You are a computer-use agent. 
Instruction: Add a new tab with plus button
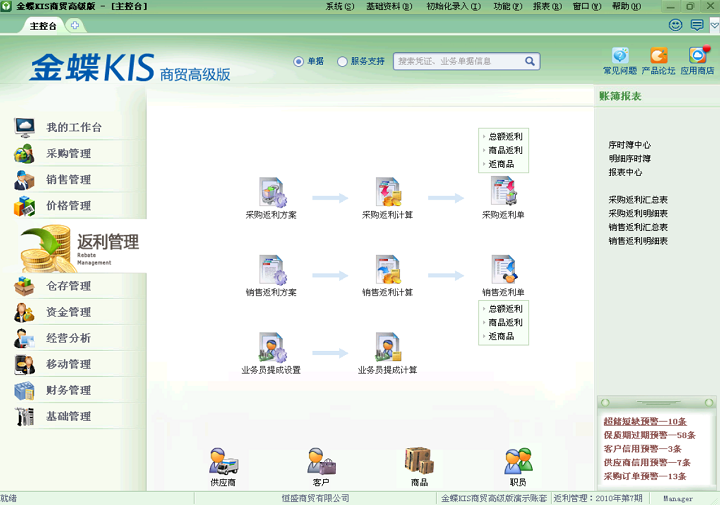click(75, 25)
